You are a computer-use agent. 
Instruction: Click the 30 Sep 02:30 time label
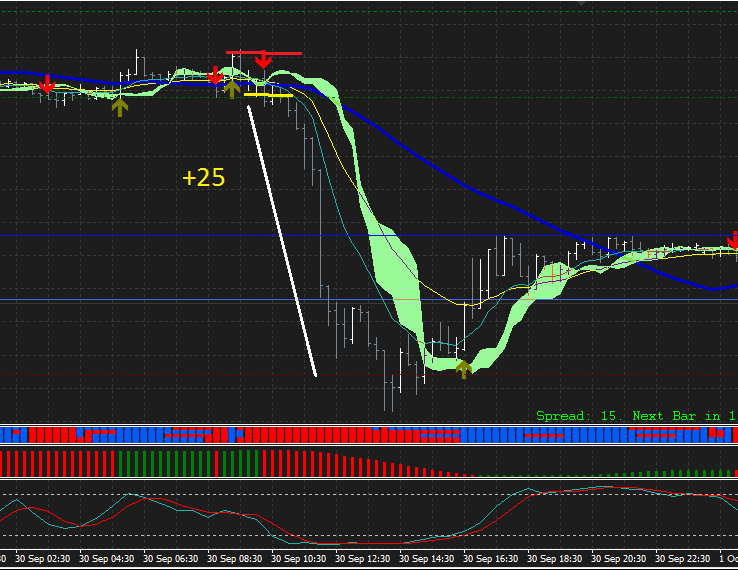click(x=42, y=559)
